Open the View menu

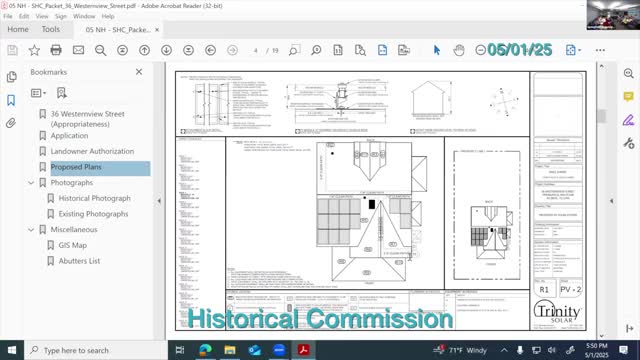pyautogui.click(x=42, y=16)
